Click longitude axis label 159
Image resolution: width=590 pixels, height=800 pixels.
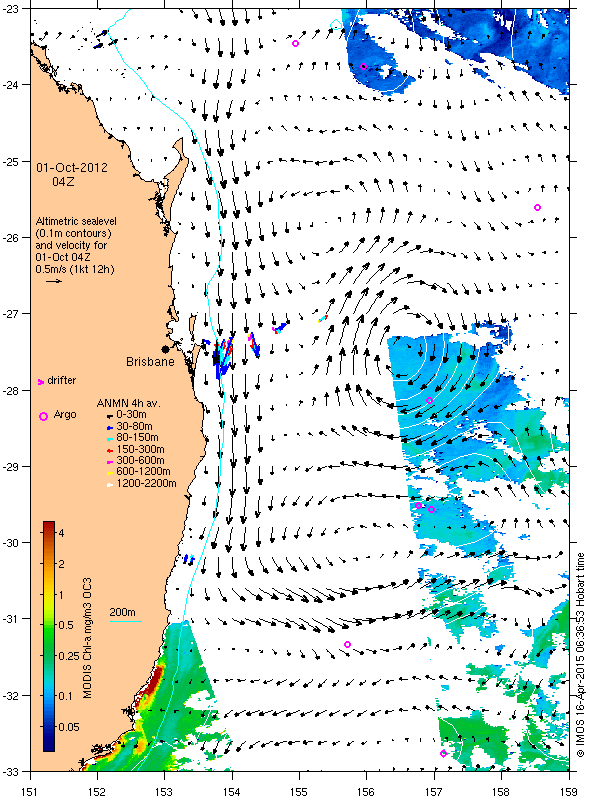[x=569, y=792]
